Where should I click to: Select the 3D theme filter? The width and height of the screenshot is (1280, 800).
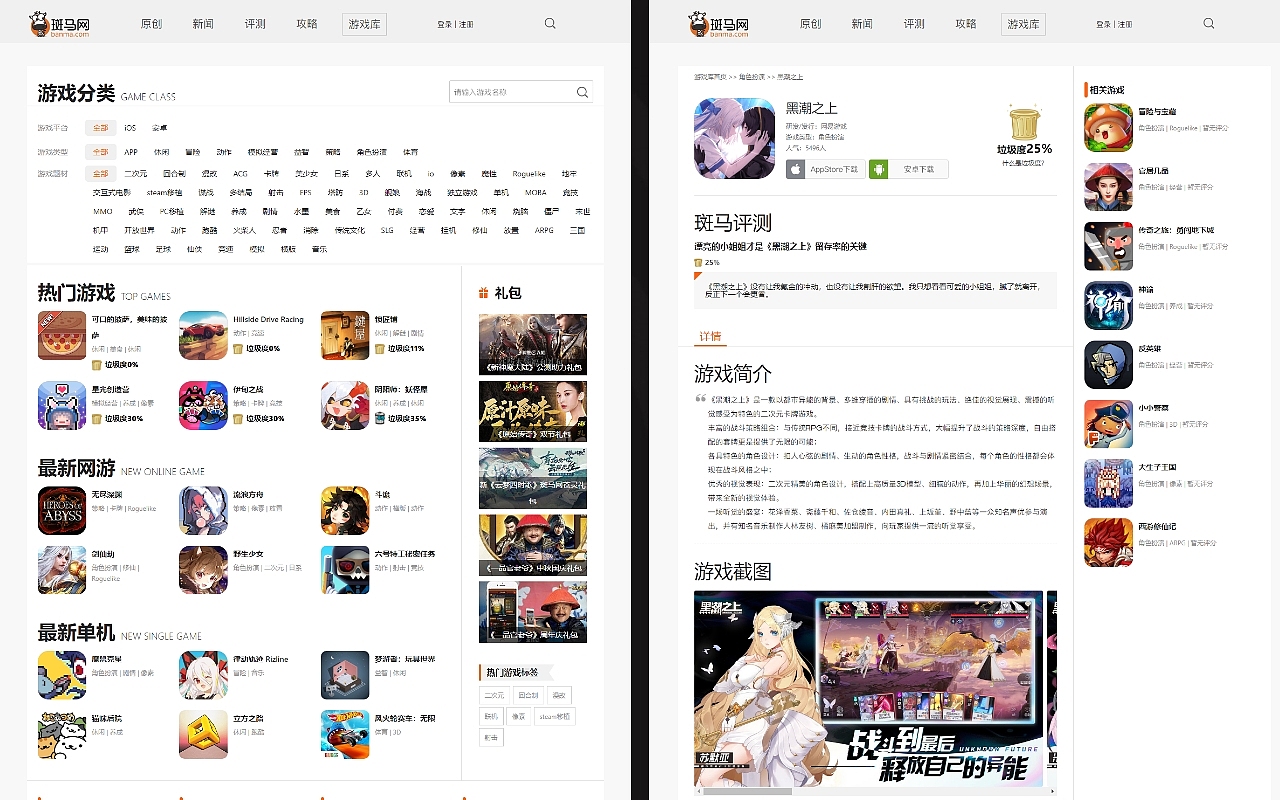tap(364, 192)
